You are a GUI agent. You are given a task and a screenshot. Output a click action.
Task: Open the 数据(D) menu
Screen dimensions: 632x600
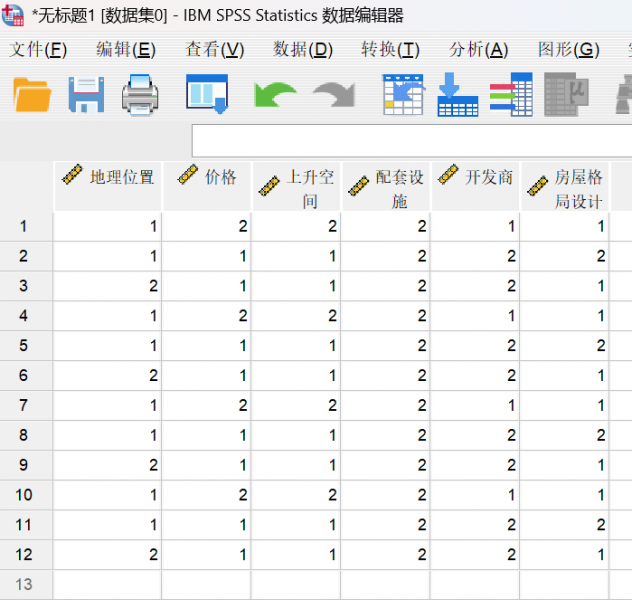tap(303, 50)
